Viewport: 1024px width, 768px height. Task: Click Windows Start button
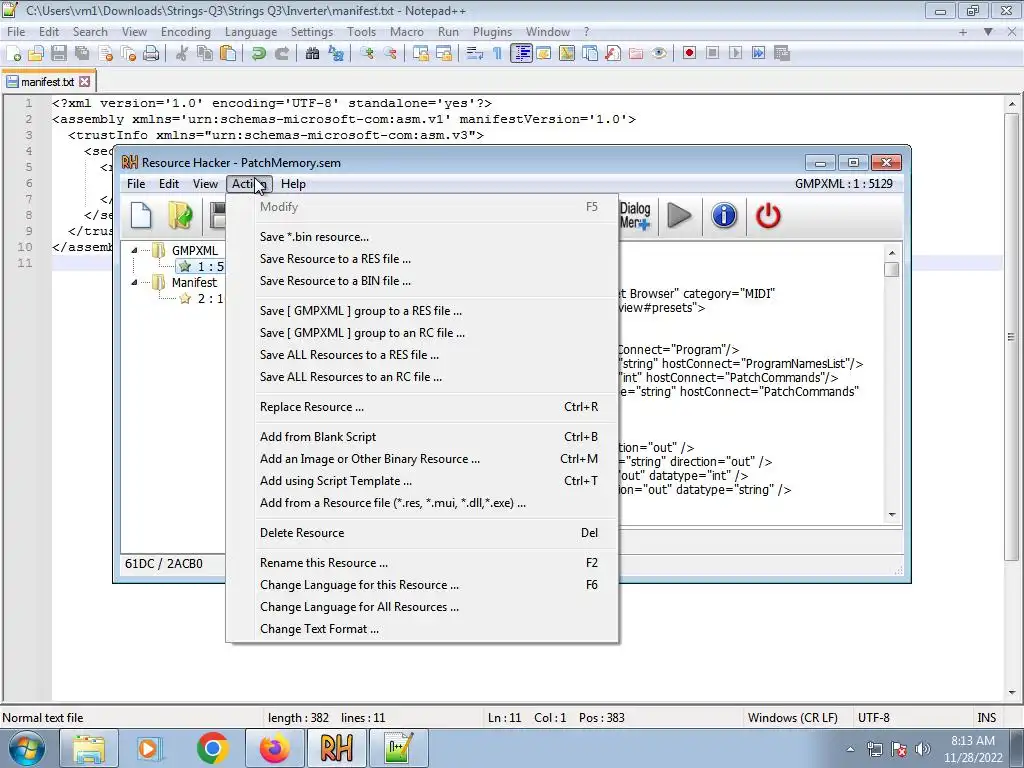coord(26,748)
